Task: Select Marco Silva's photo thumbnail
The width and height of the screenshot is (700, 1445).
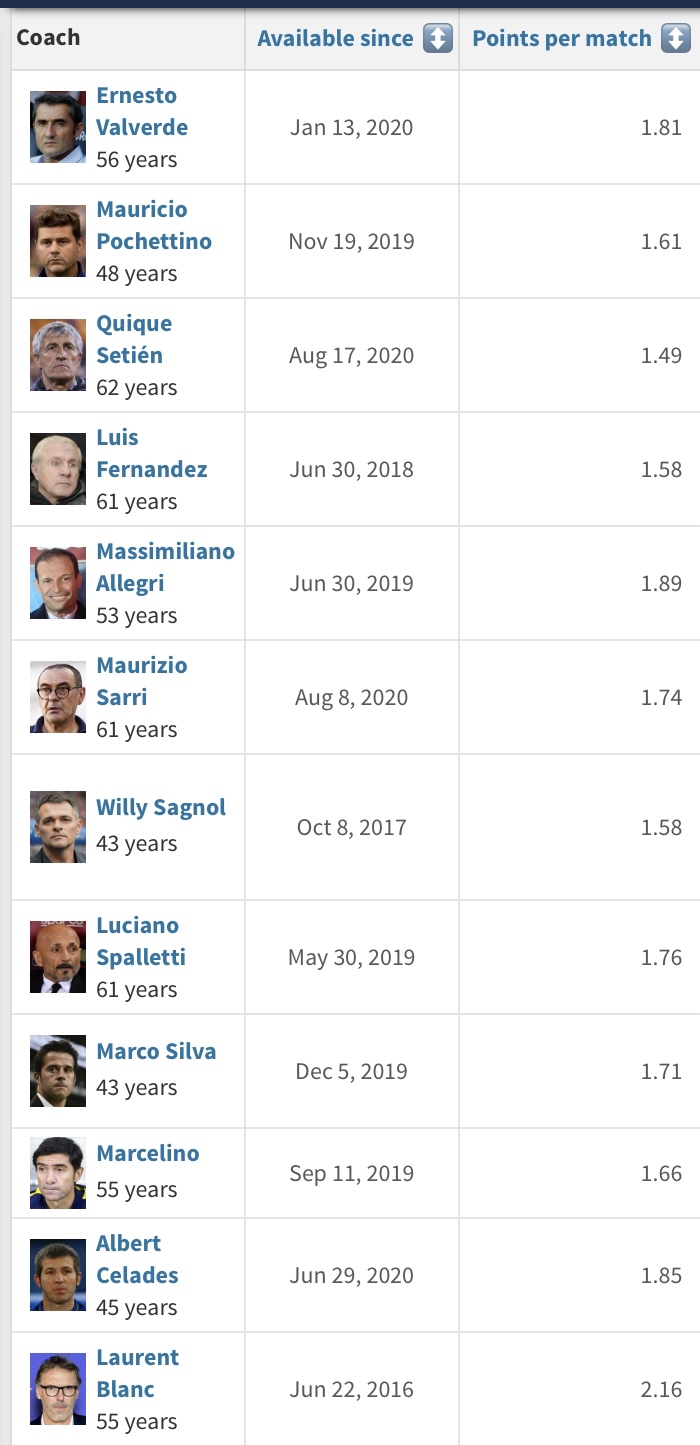Action: click(58, 1071)
